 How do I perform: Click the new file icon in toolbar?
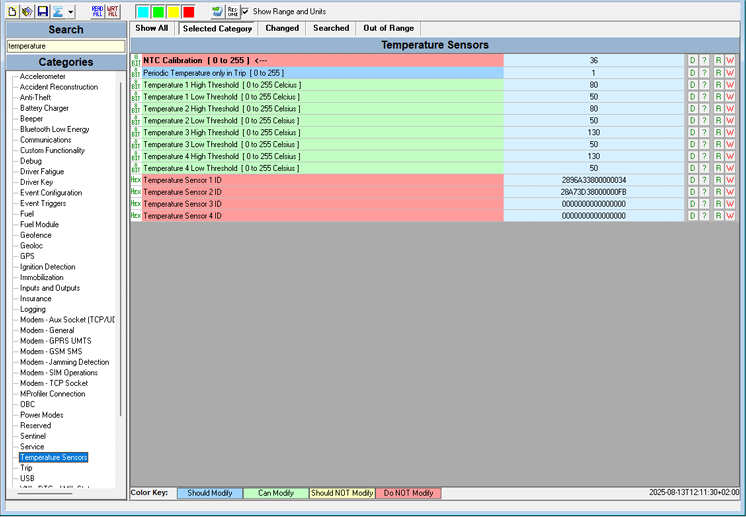[x=12, y=11]
